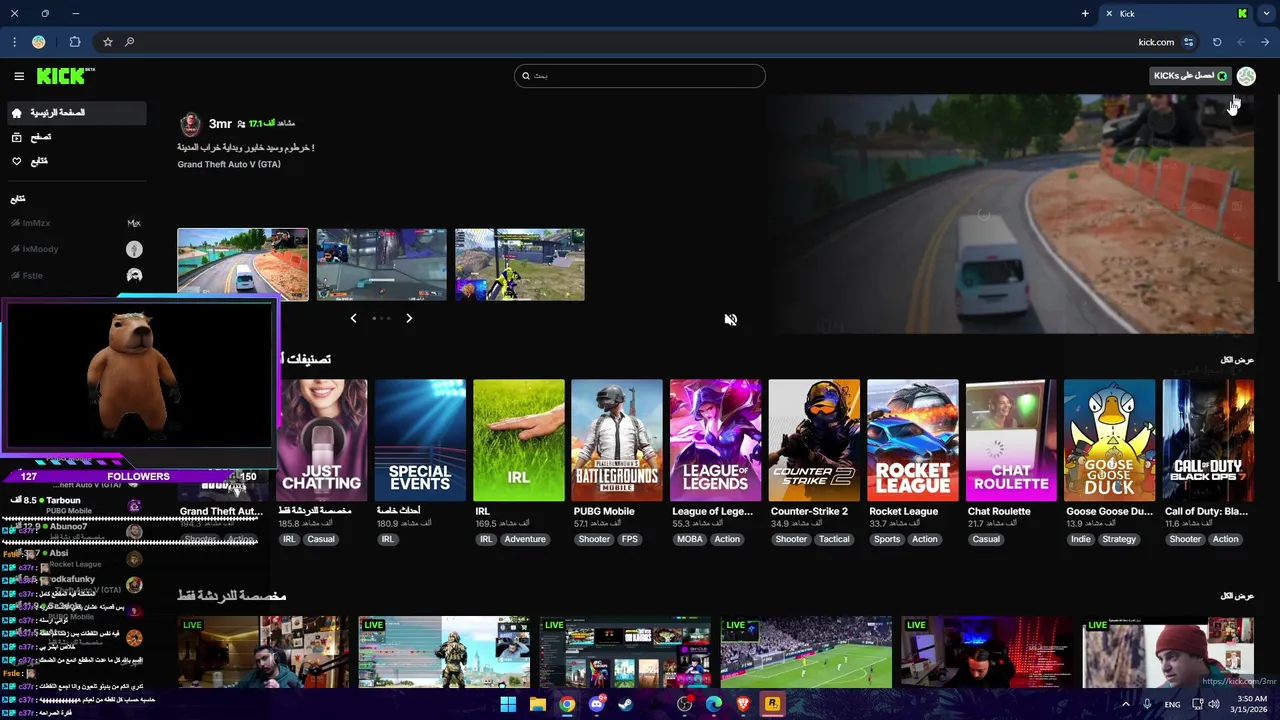View all top categories
Image resolution: width=1280 pixels, height=720 pixels.
coord(1237,360)
